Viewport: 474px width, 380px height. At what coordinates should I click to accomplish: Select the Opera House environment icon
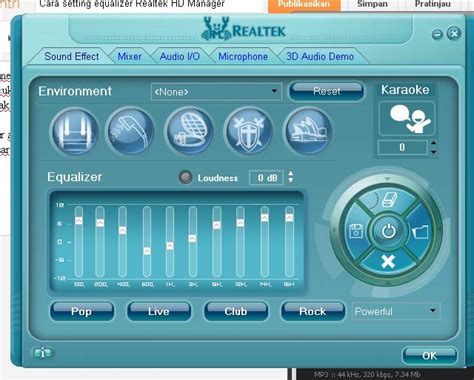308,131
